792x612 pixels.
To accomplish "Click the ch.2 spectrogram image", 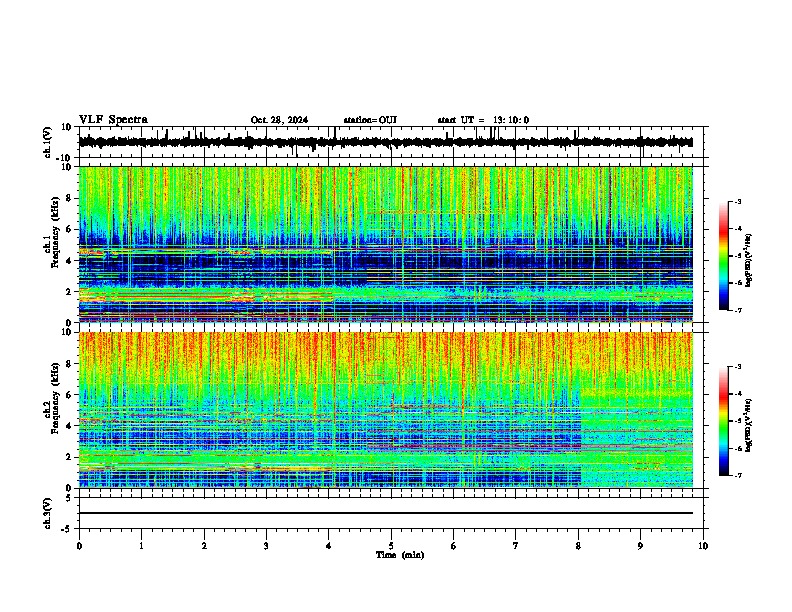I will tap(386, 410).
